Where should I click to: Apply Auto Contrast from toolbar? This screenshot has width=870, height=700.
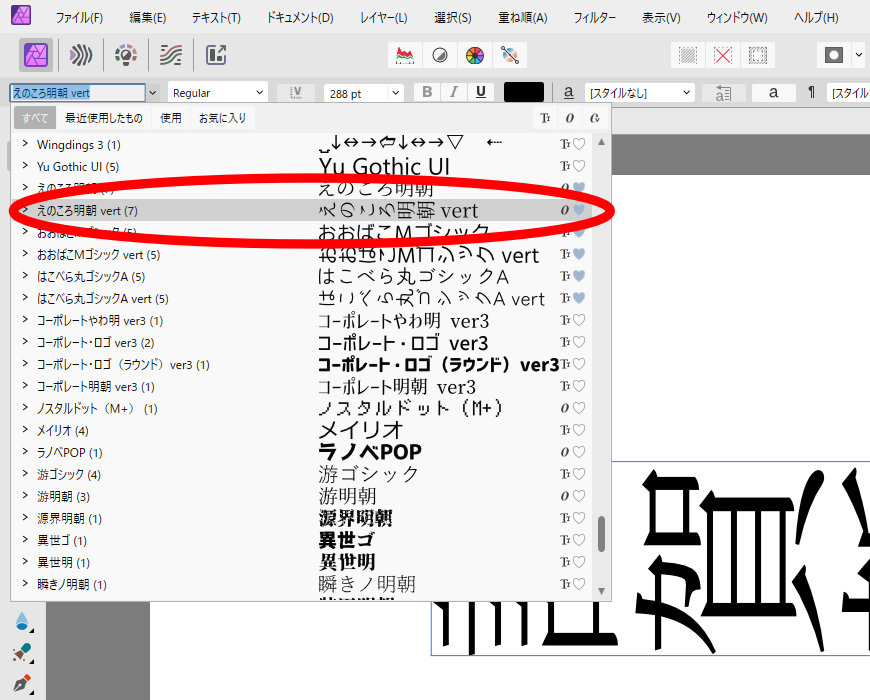click(440, 55)
